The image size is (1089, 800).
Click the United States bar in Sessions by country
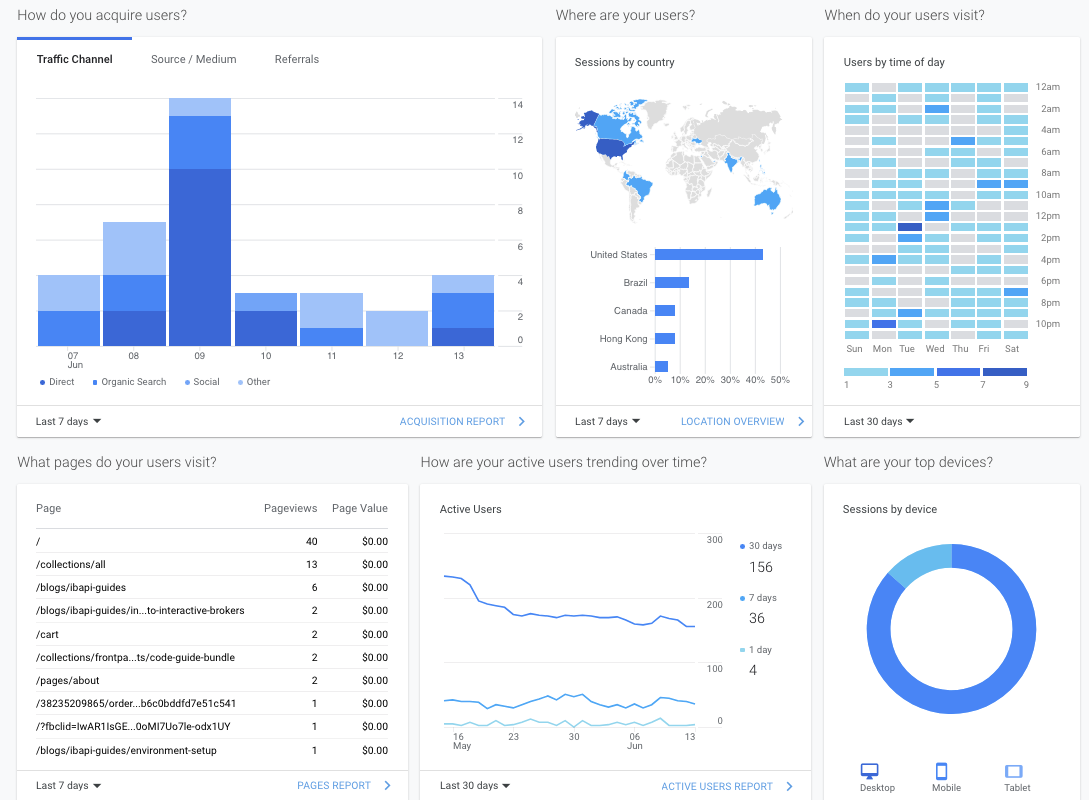click(x=710, y=254)
